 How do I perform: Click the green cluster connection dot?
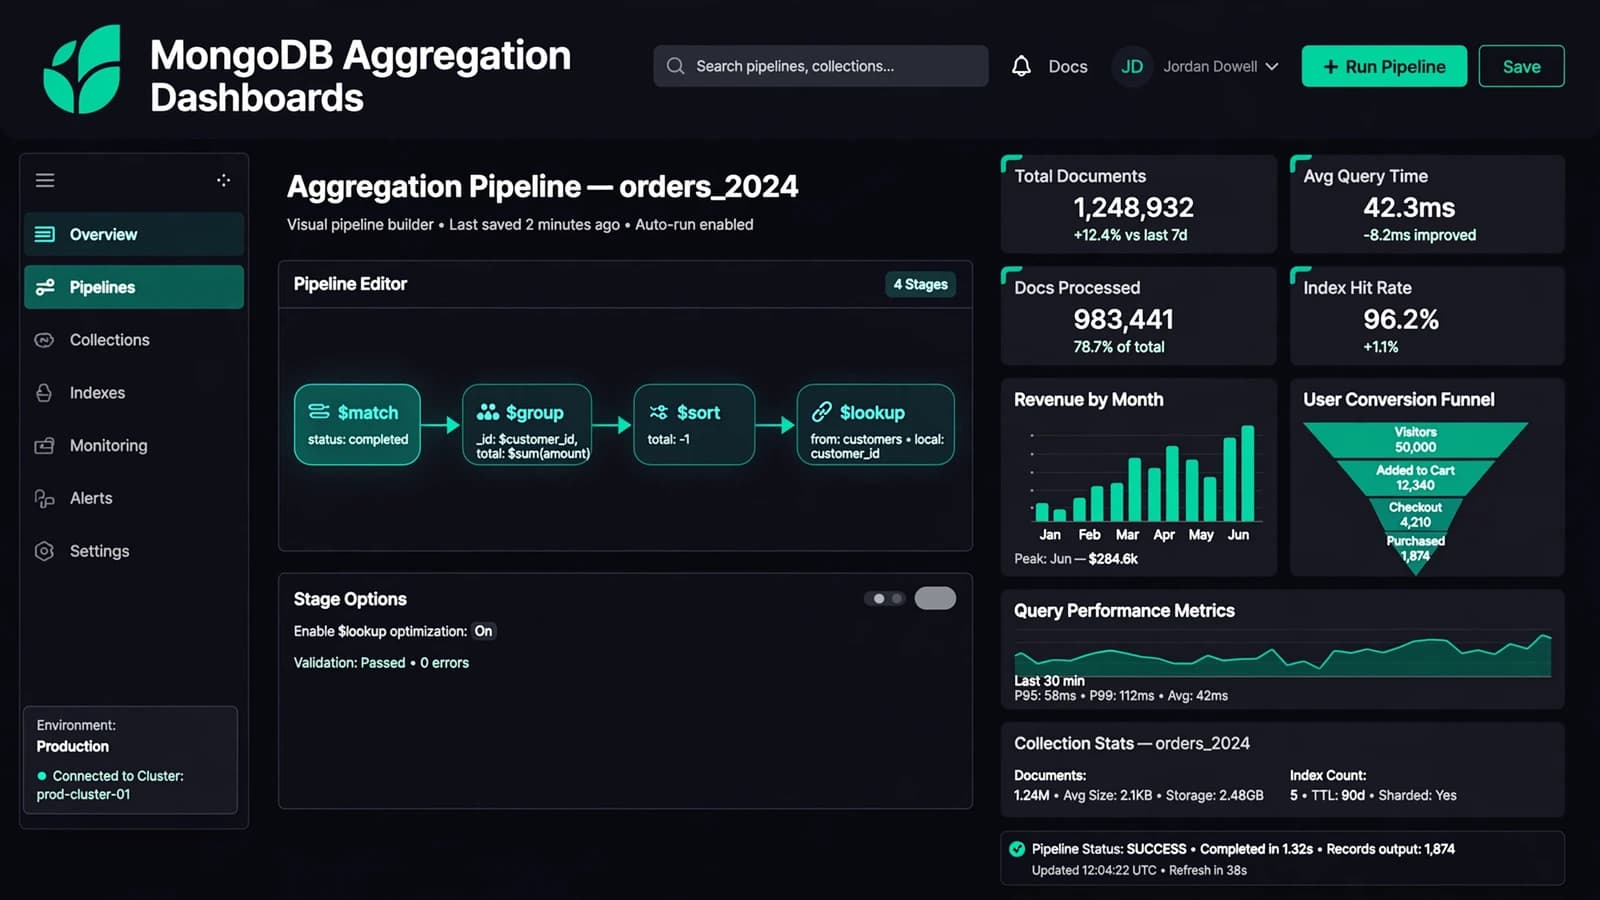click(x=42, y=776)
